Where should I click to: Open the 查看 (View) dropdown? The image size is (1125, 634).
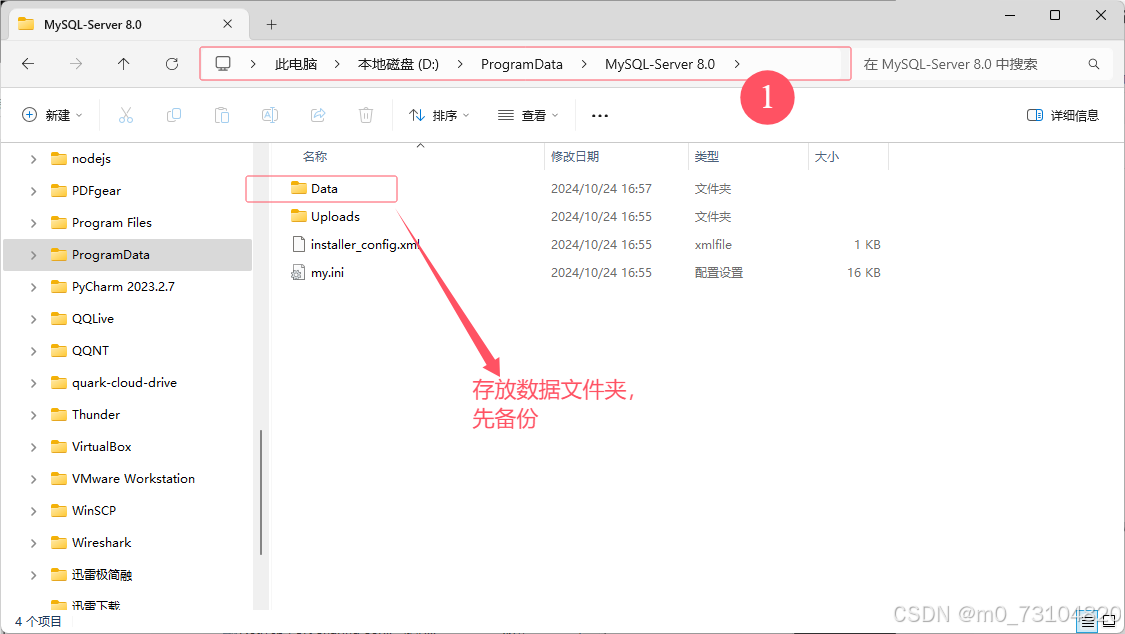528,115
